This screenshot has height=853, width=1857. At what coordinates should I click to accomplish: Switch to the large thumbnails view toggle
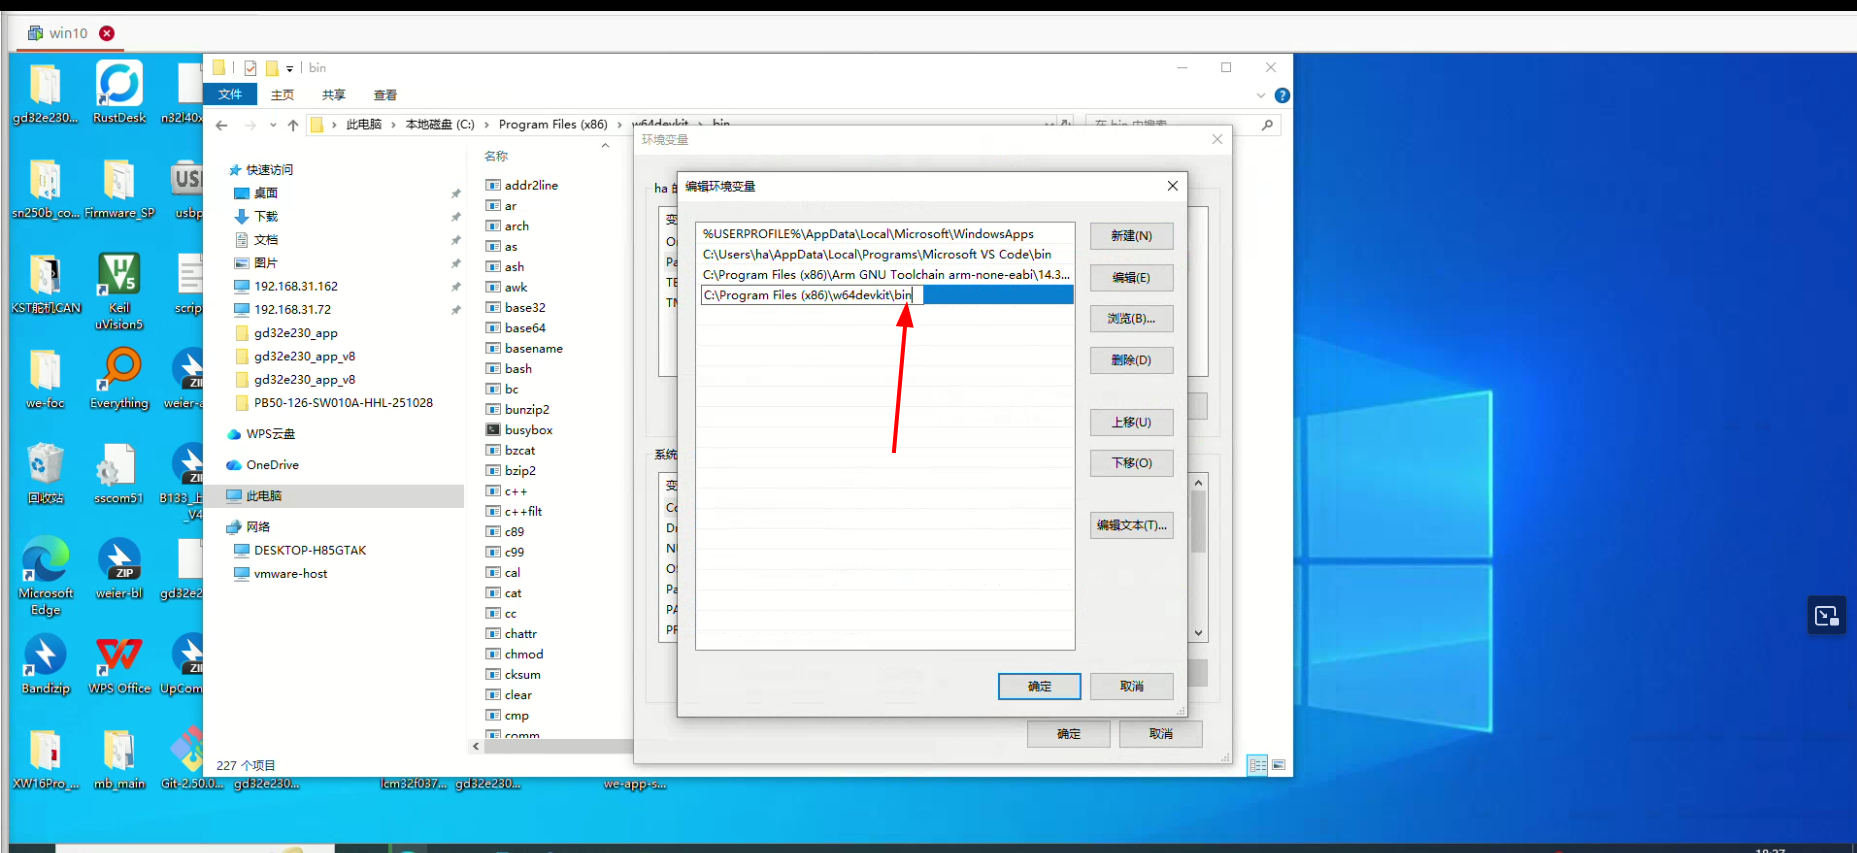(1279, 765)
